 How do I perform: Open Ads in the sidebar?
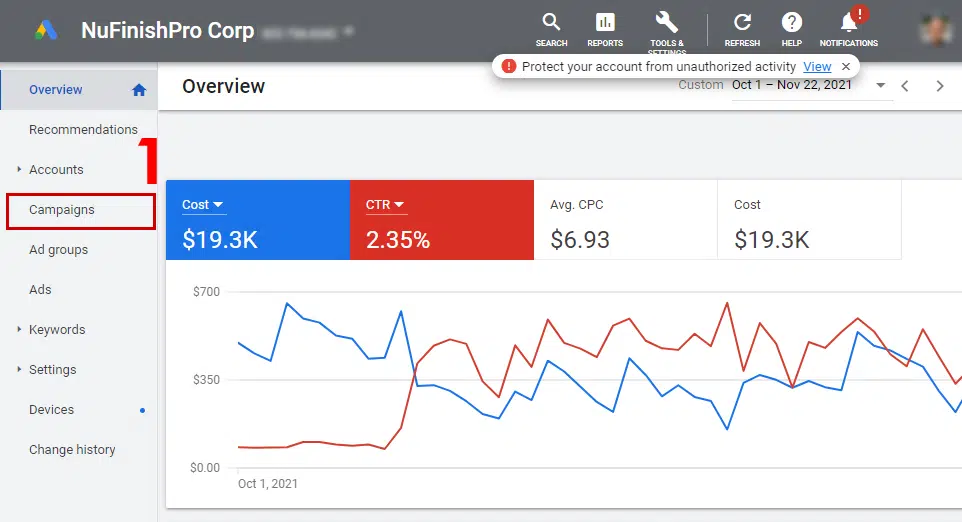pyautogui.click(x=40, y=290)
